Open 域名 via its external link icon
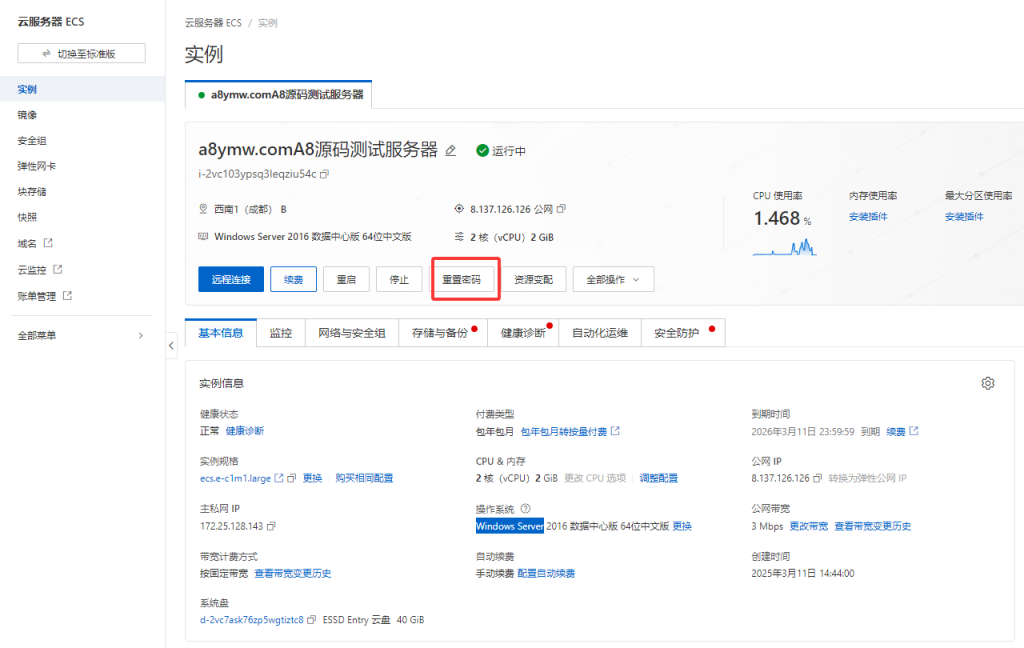Viewport: 1024px width, 648px height. (49, 243)
